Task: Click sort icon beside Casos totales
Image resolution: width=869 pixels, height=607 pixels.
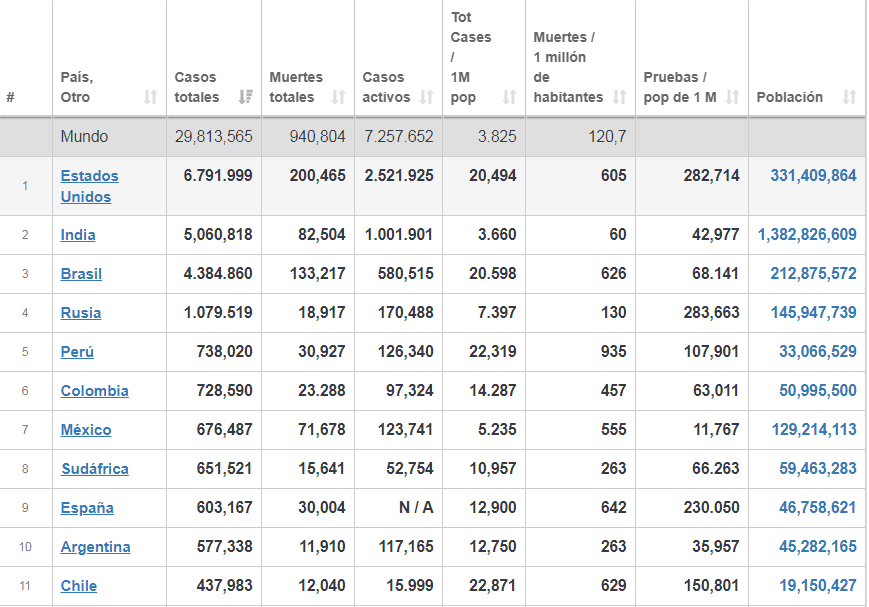Action: (246, 97)
